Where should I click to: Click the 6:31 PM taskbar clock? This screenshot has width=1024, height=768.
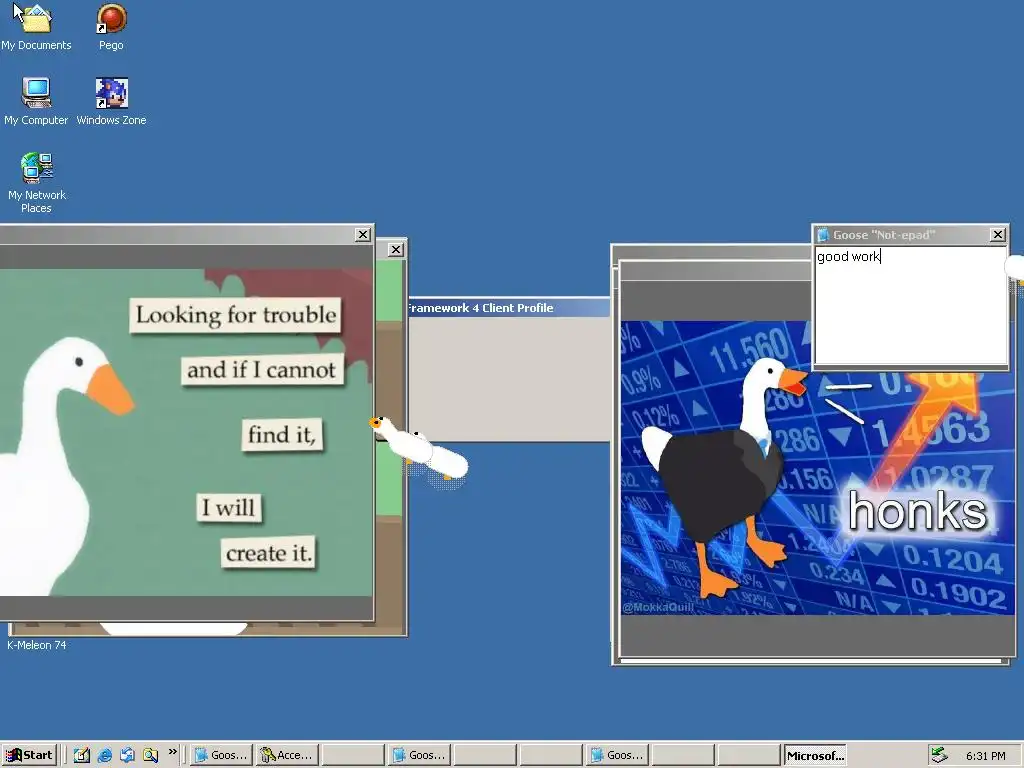985,756
